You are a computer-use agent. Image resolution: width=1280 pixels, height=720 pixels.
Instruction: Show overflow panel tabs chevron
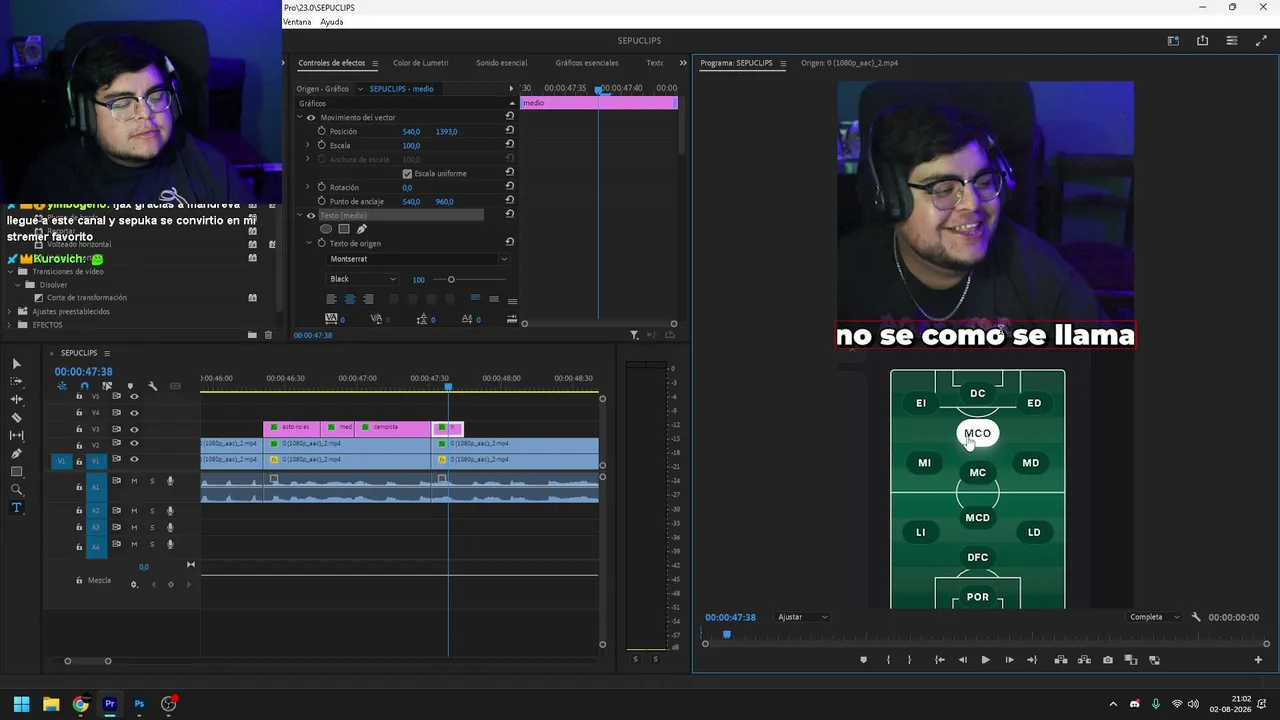click(x=683, y=63)
